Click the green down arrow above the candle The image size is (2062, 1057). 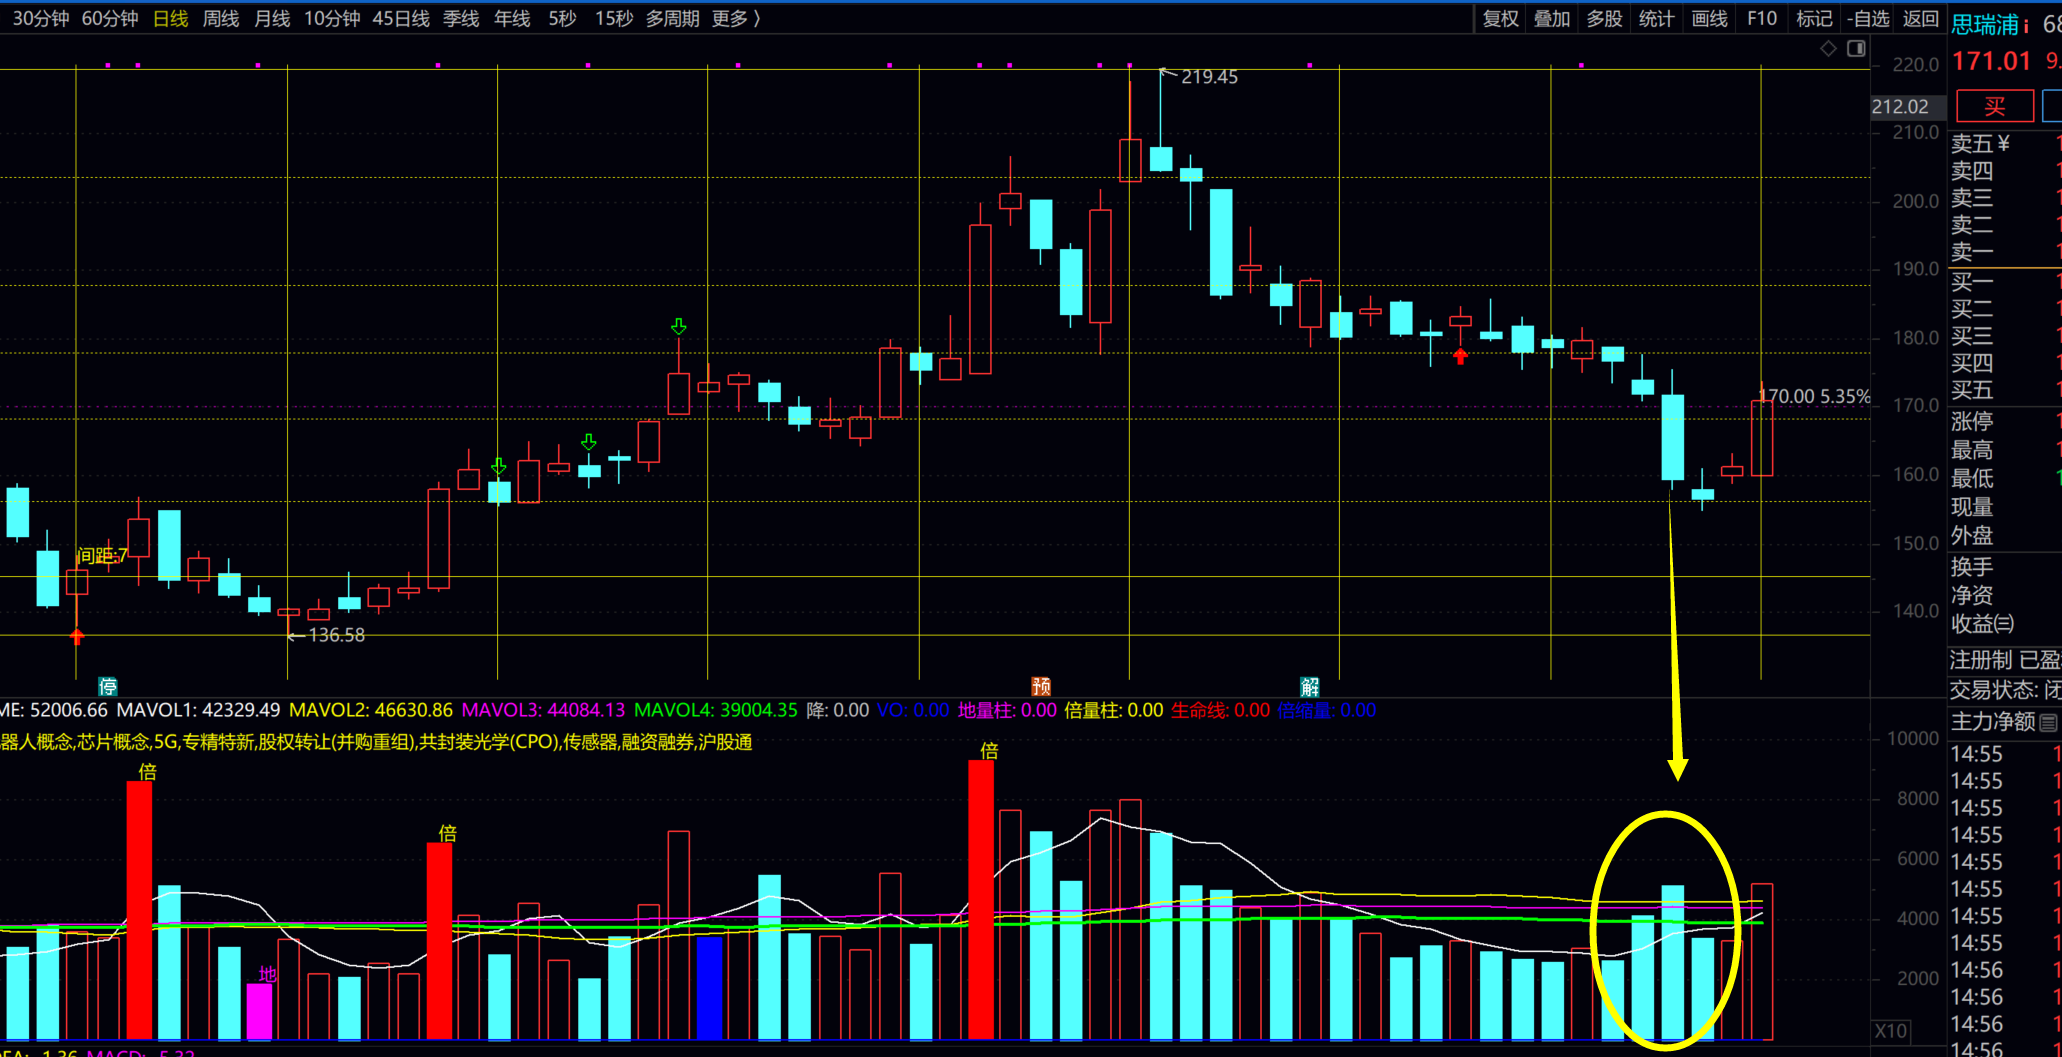pyautogui.click(x=679, y=327)
